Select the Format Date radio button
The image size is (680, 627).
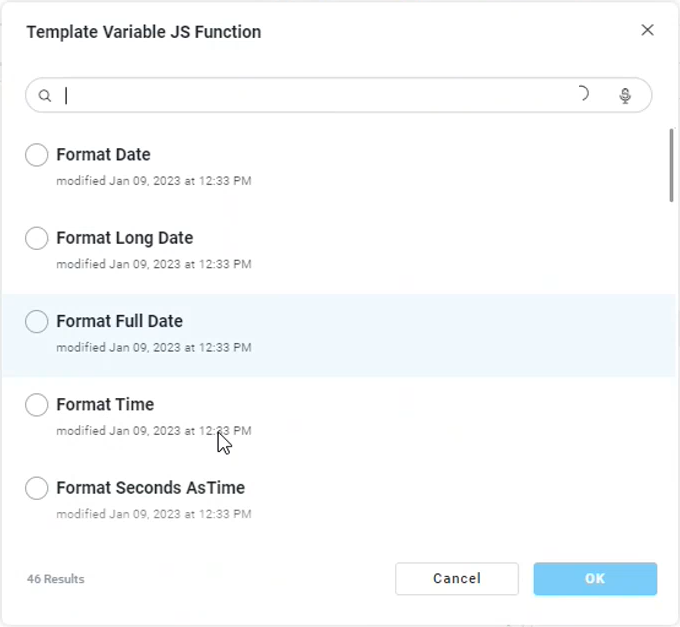pyautogui.click(x=37, y=155)
